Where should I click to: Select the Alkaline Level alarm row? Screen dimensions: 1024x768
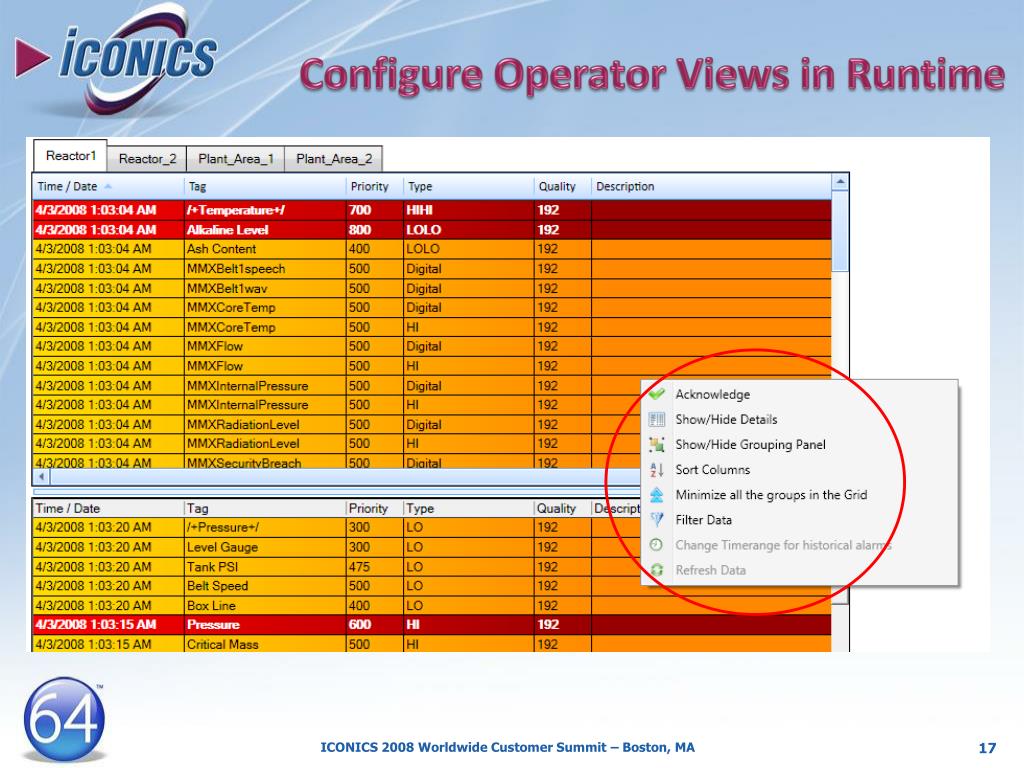(x=432, y=230)
